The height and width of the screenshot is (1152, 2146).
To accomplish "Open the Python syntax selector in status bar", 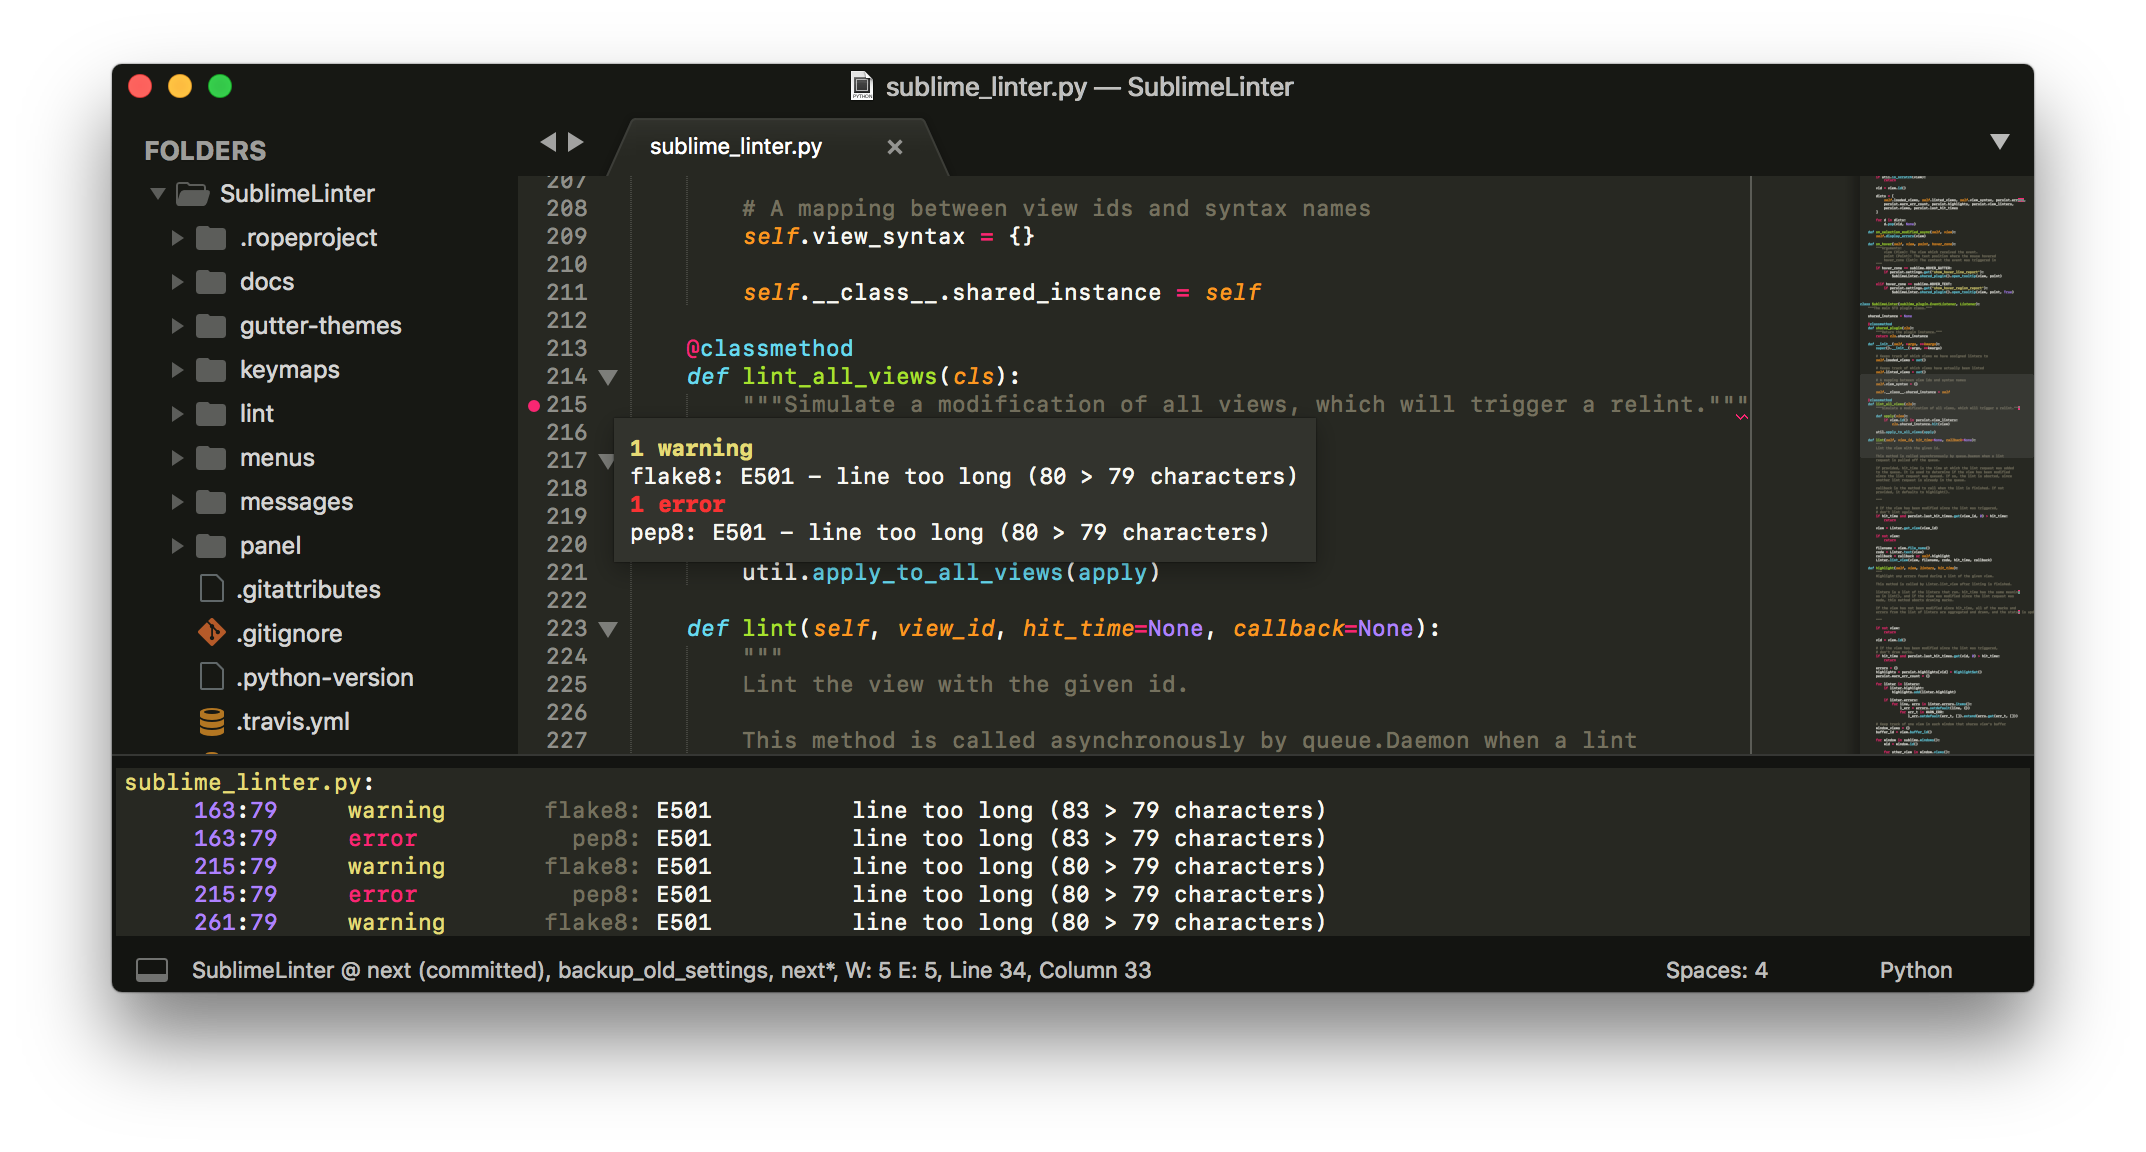I will pyautogui.click(x=1915, y=969).
